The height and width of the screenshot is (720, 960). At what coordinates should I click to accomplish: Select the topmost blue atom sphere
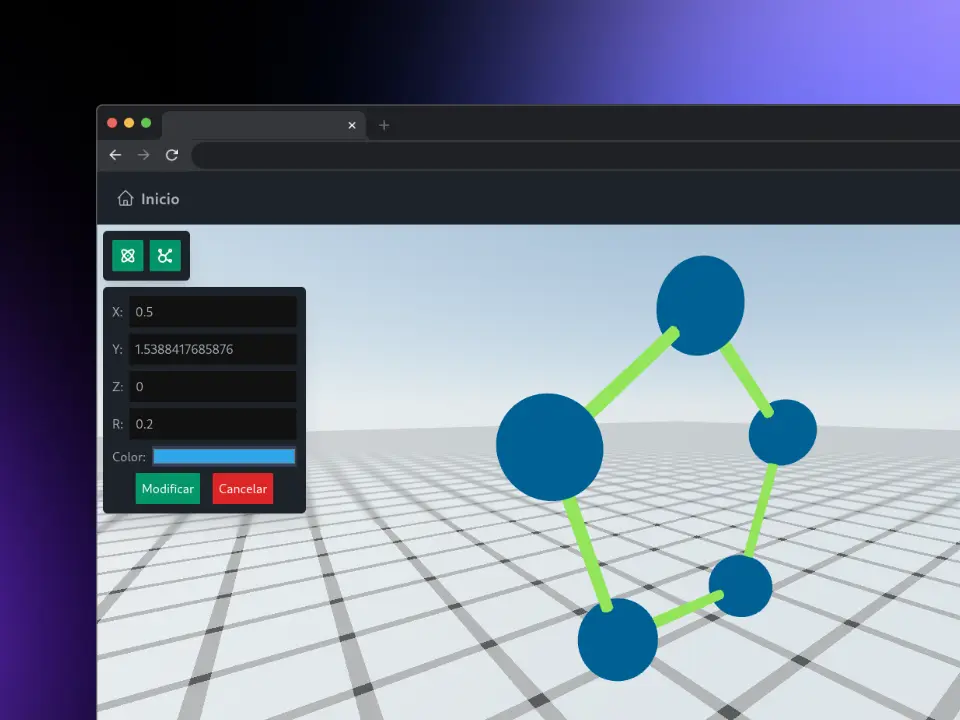(x=700, y=305)
